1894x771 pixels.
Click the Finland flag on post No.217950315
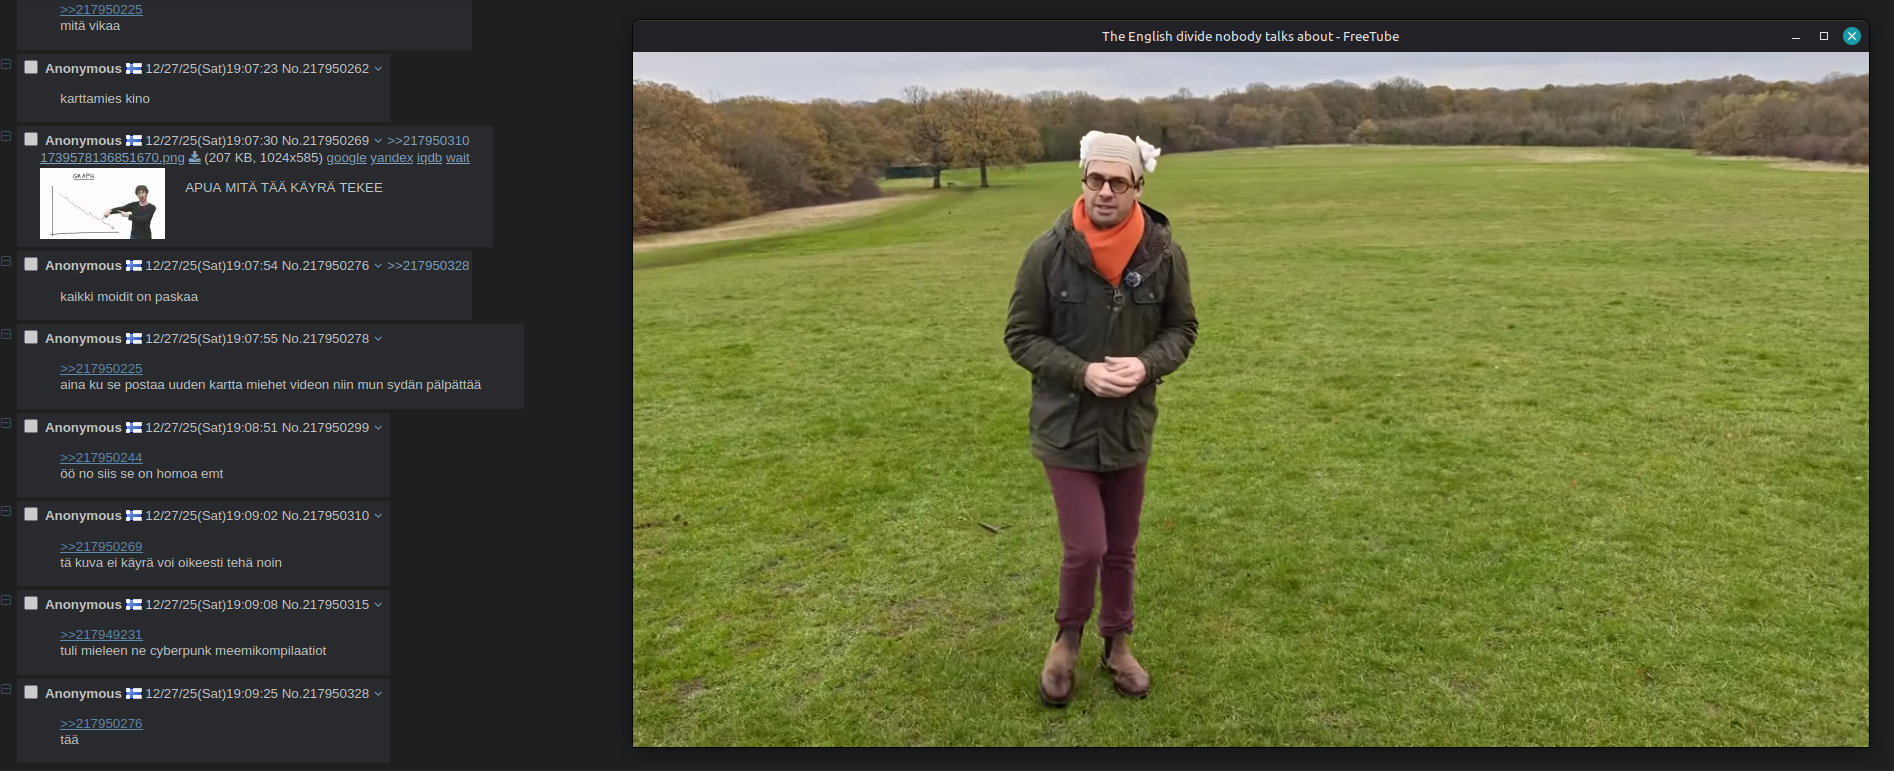point(133,604)
